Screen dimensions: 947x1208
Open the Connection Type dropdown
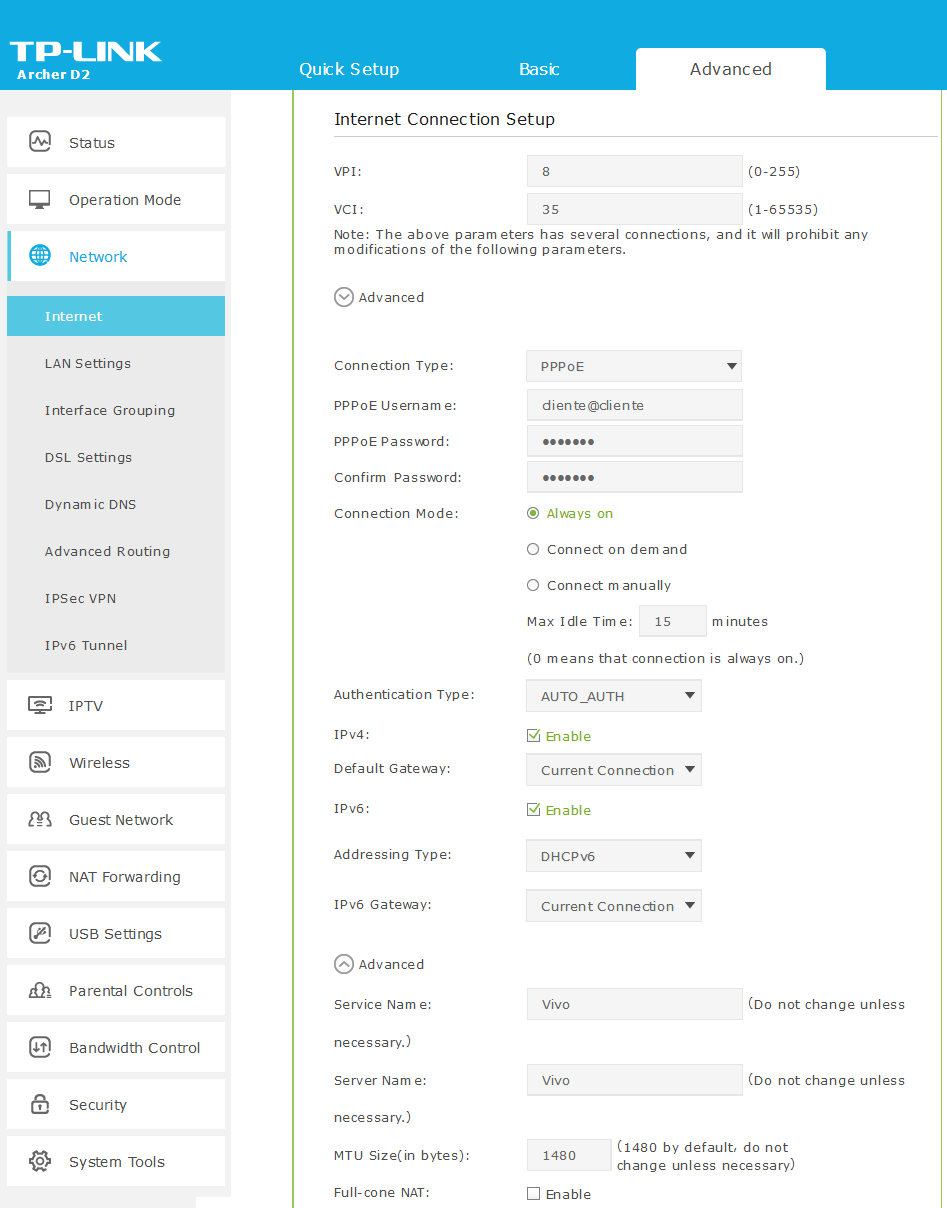click(634, 366)
